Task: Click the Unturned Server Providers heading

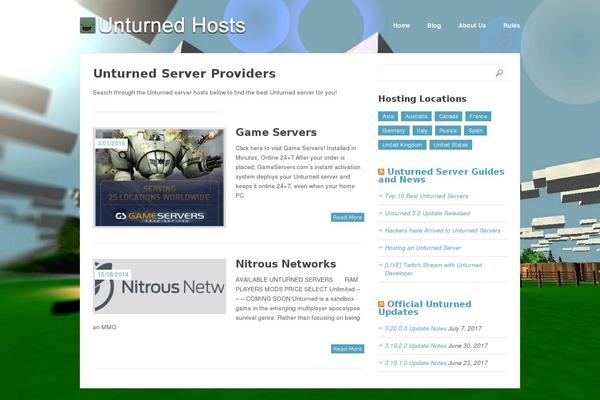Action: (184, 73)
